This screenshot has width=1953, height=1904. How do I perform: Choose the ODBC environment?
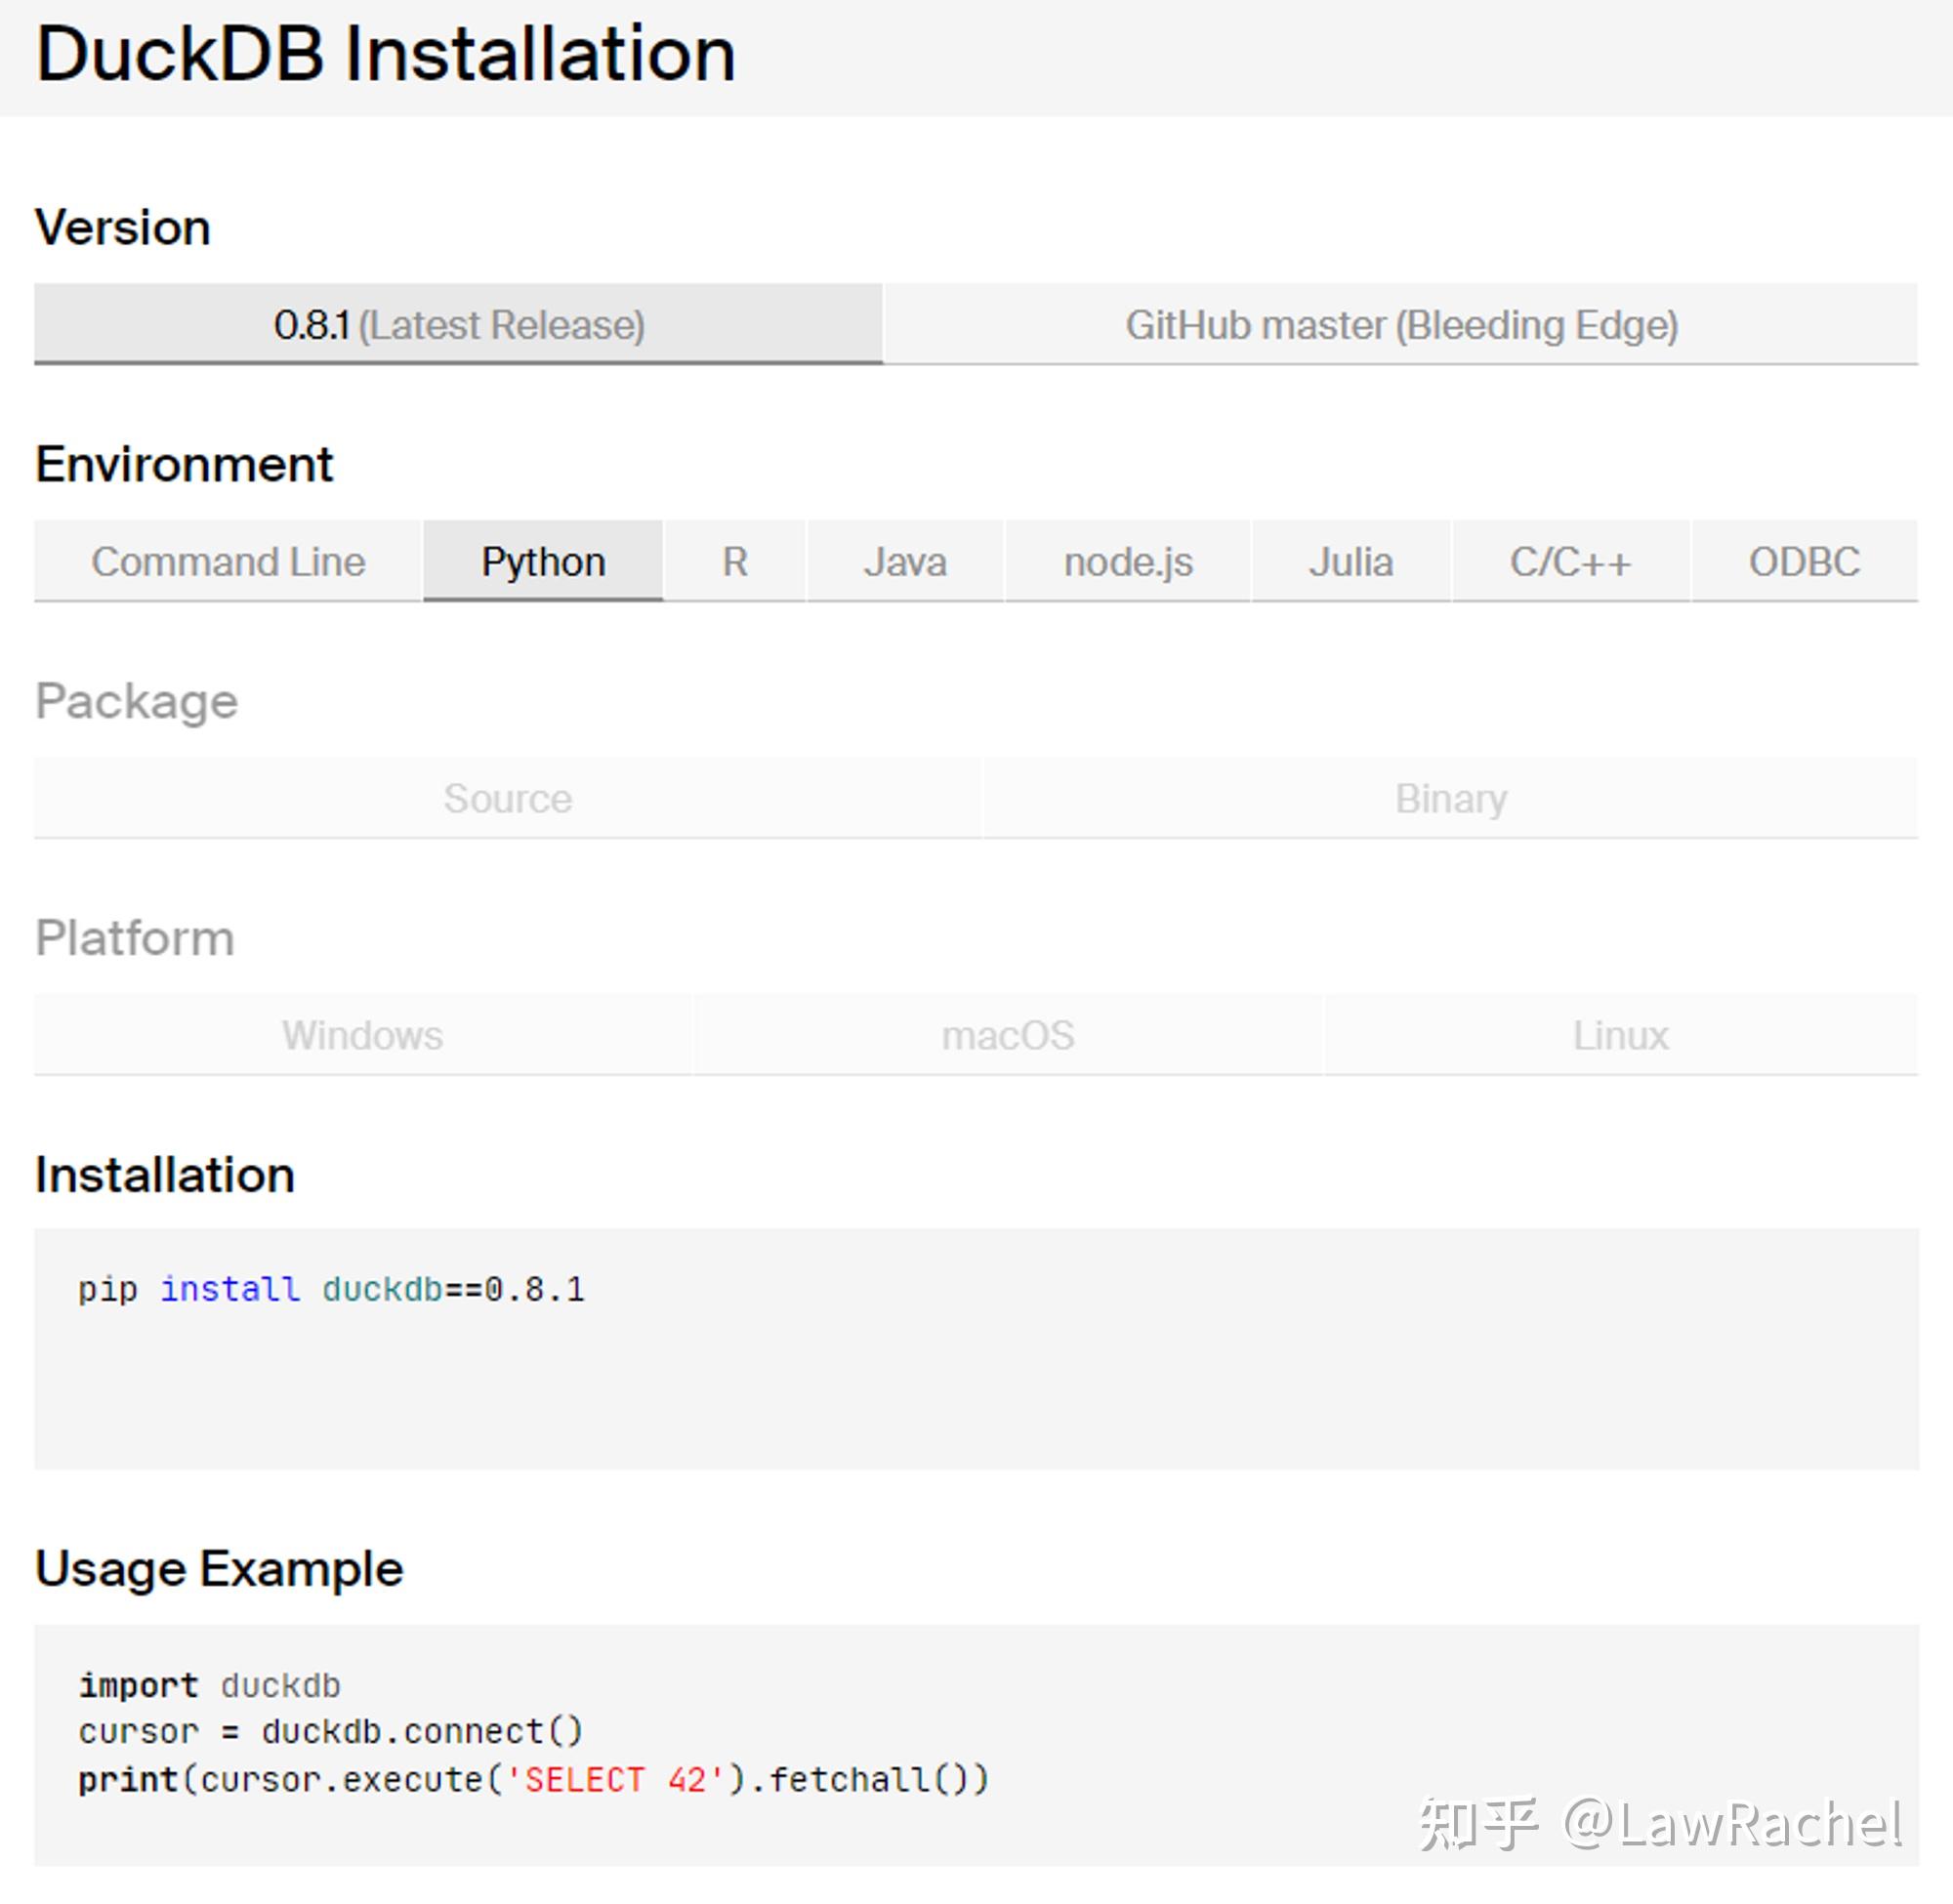(x=1803, y=561)
